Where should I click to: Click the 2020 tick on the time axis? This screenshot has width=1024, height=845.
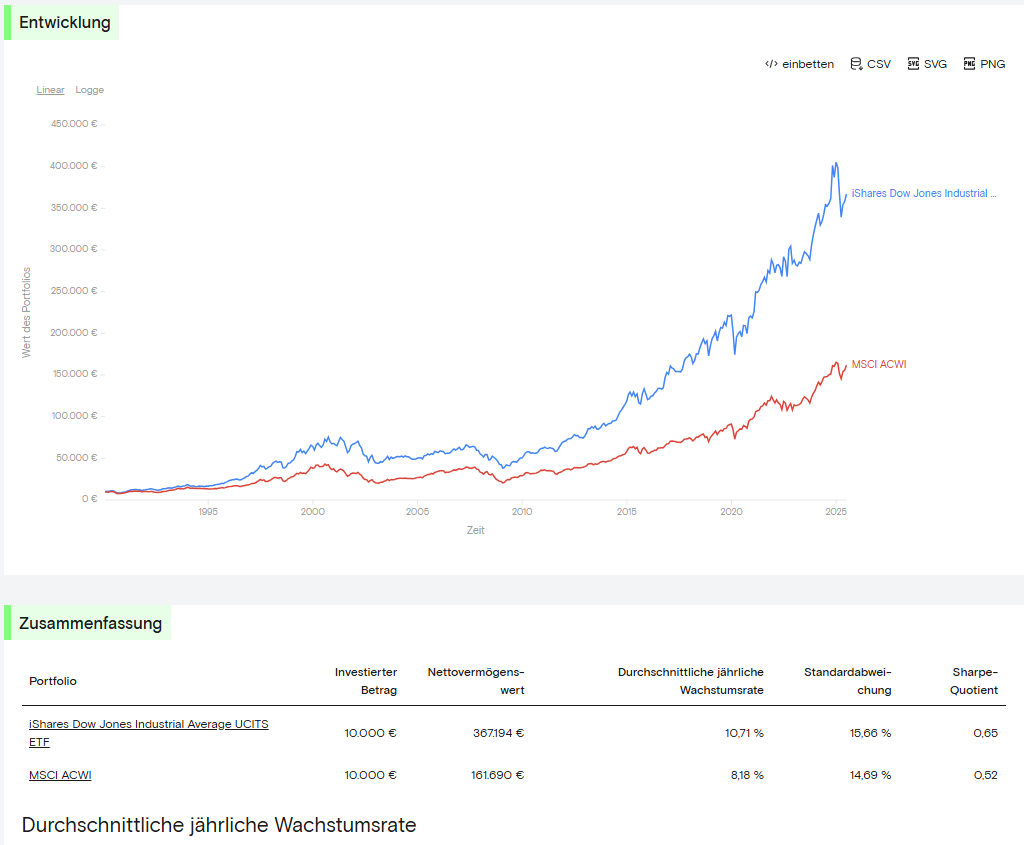click(x=731, y=512)
